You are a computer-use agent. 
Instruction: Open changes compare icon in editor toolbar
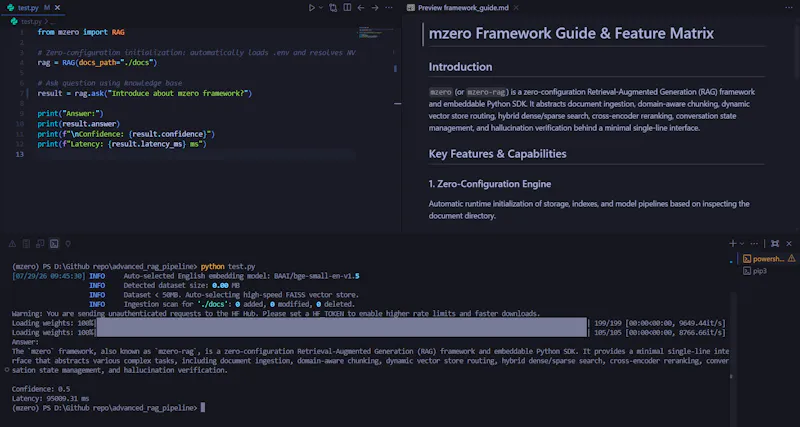click(x=333, y=8)
